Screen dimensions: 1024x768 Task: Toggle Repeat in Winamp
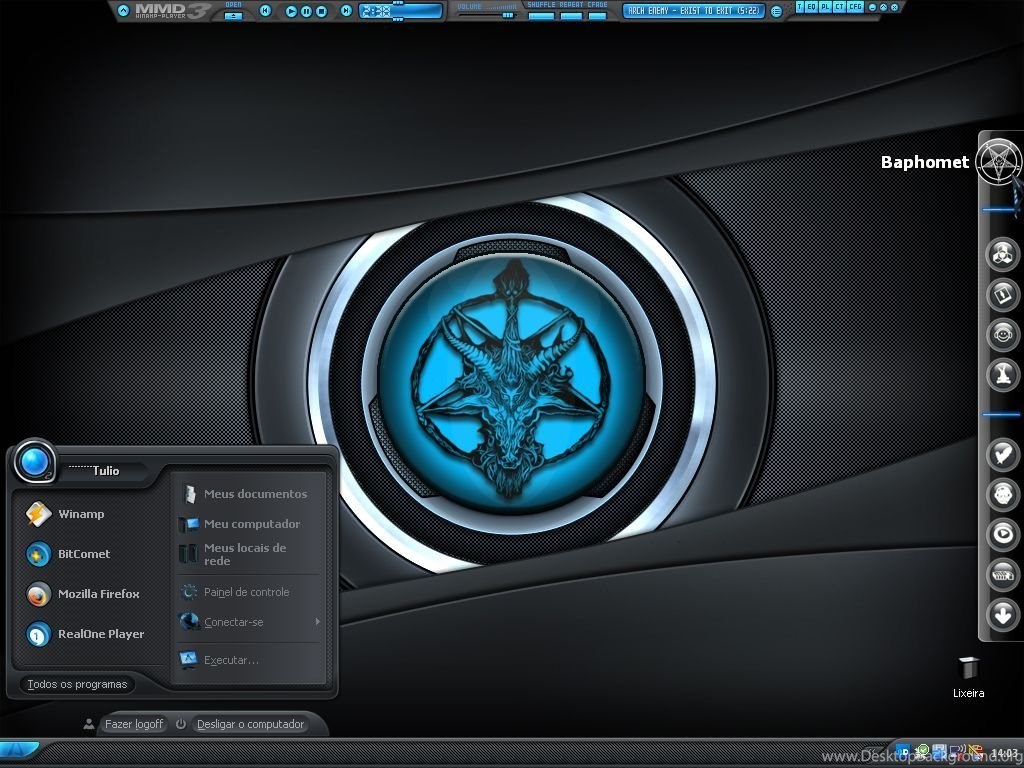571,16
